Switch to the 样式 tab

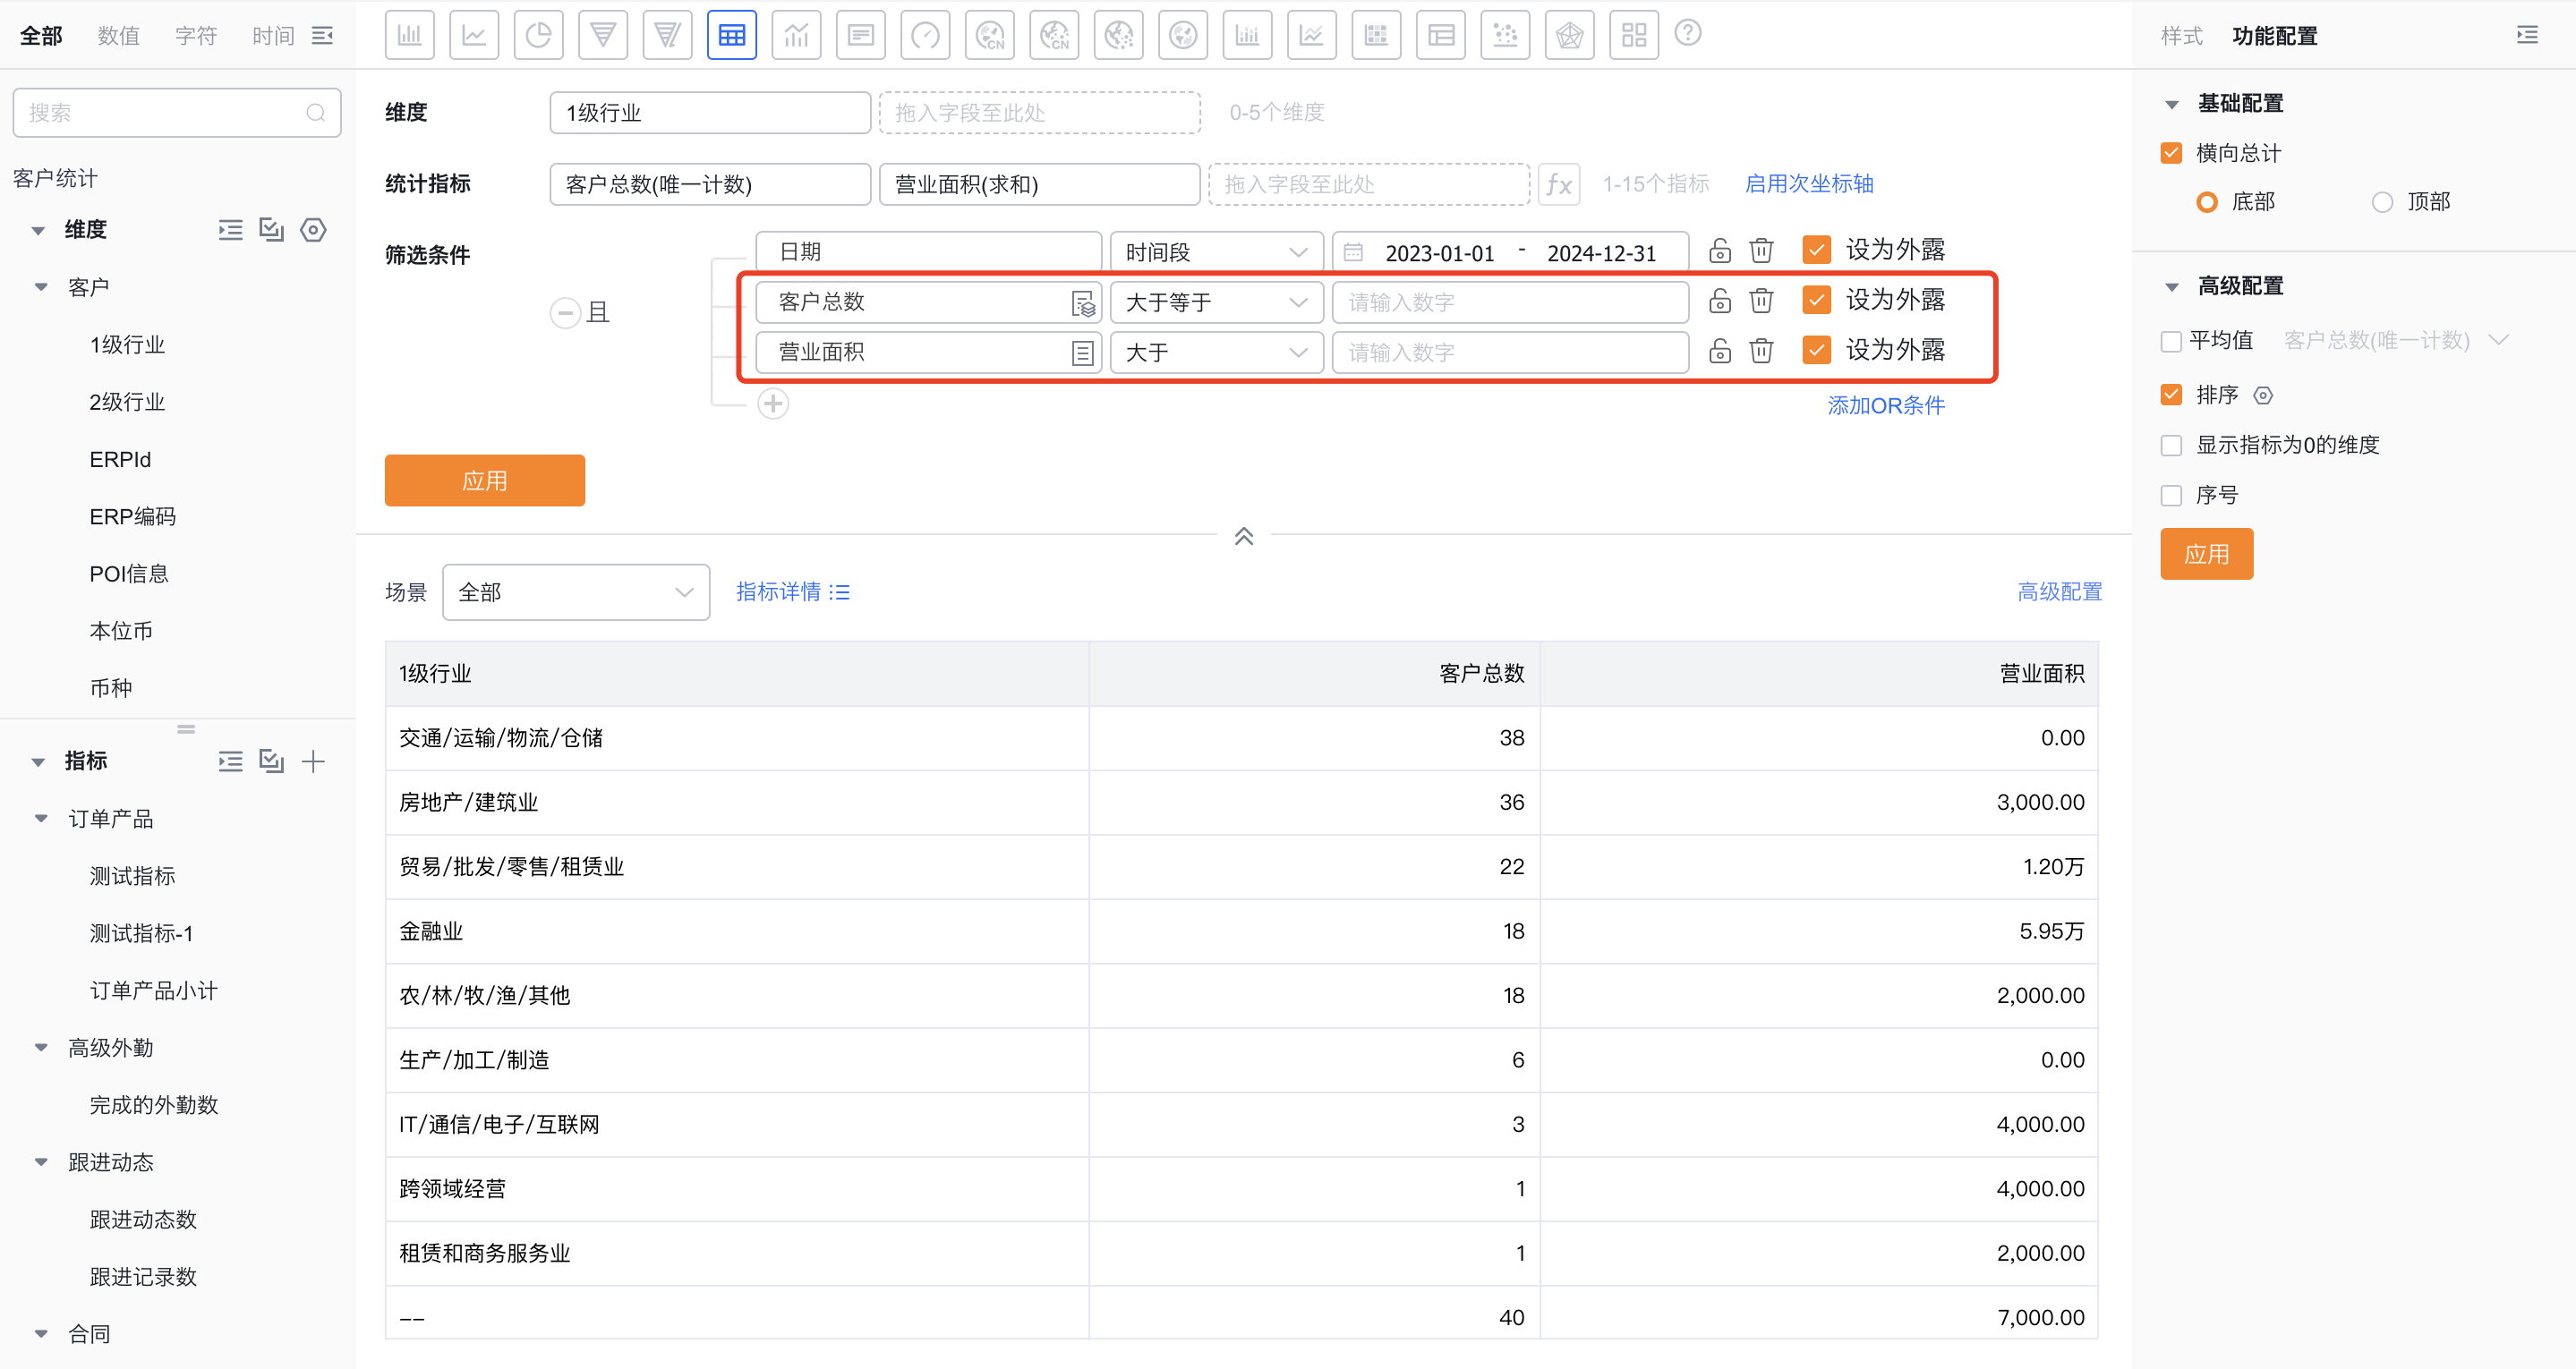point(2182,35)
